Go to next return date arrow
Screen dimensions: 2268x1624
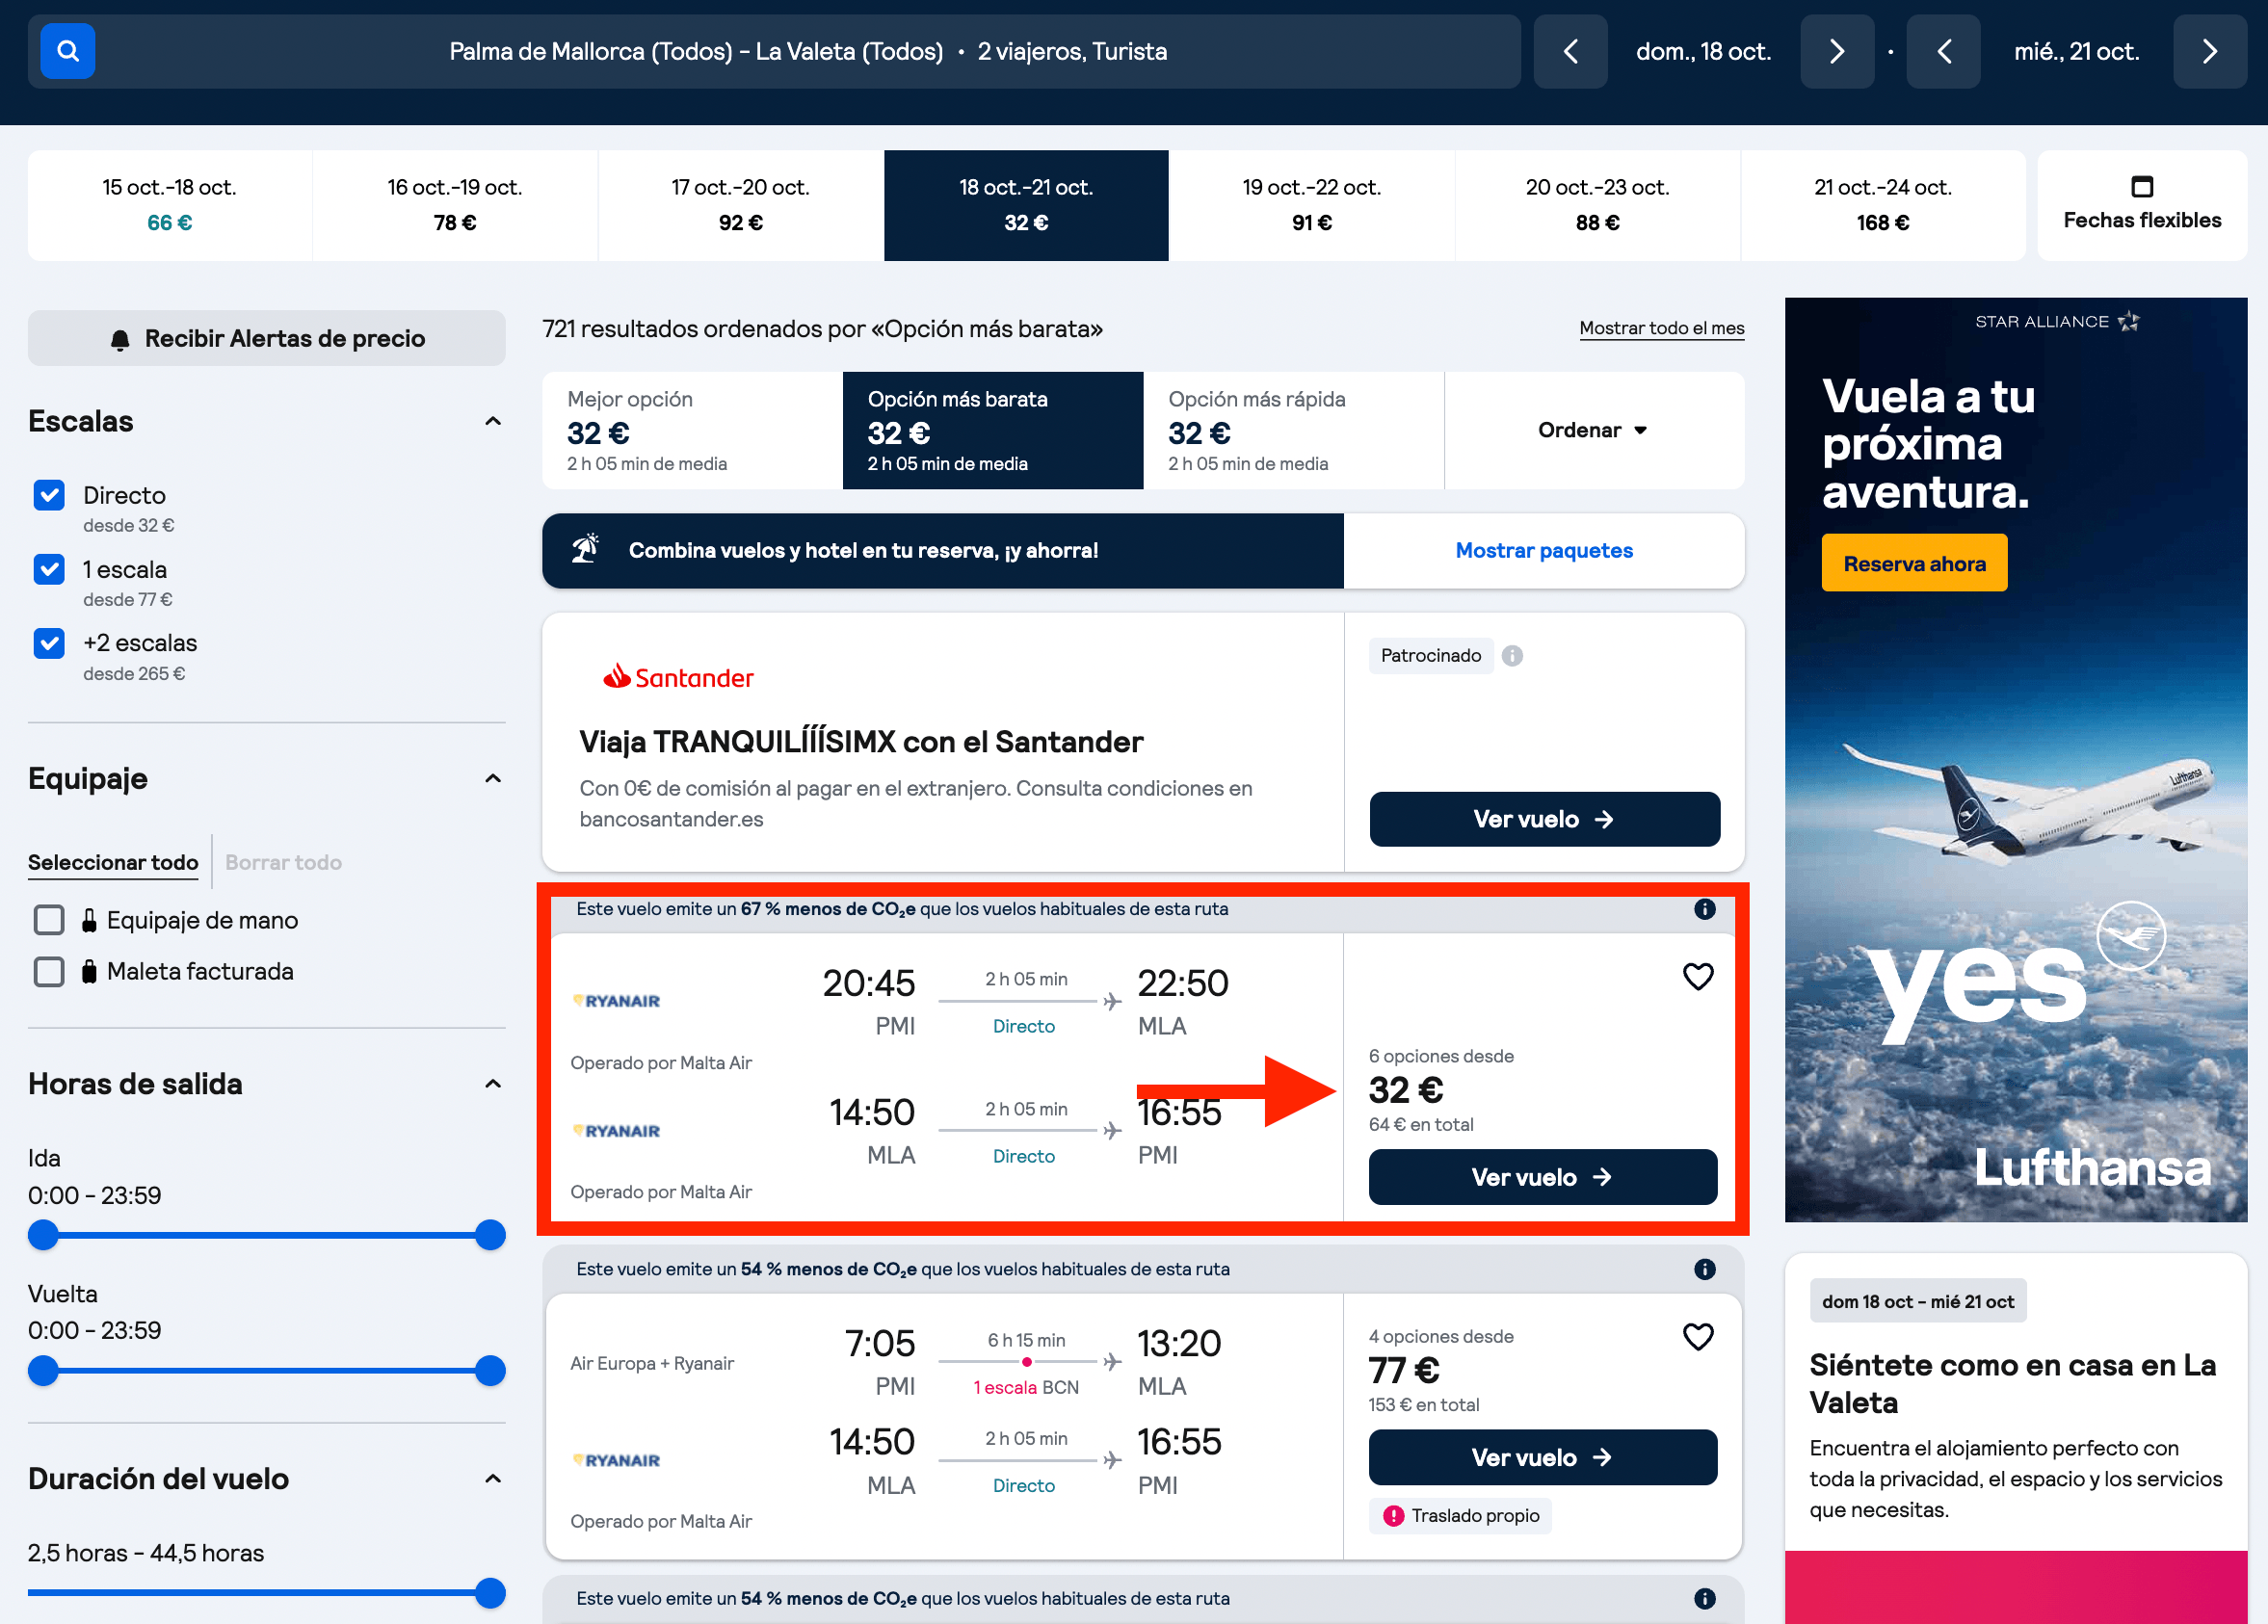2210,51
